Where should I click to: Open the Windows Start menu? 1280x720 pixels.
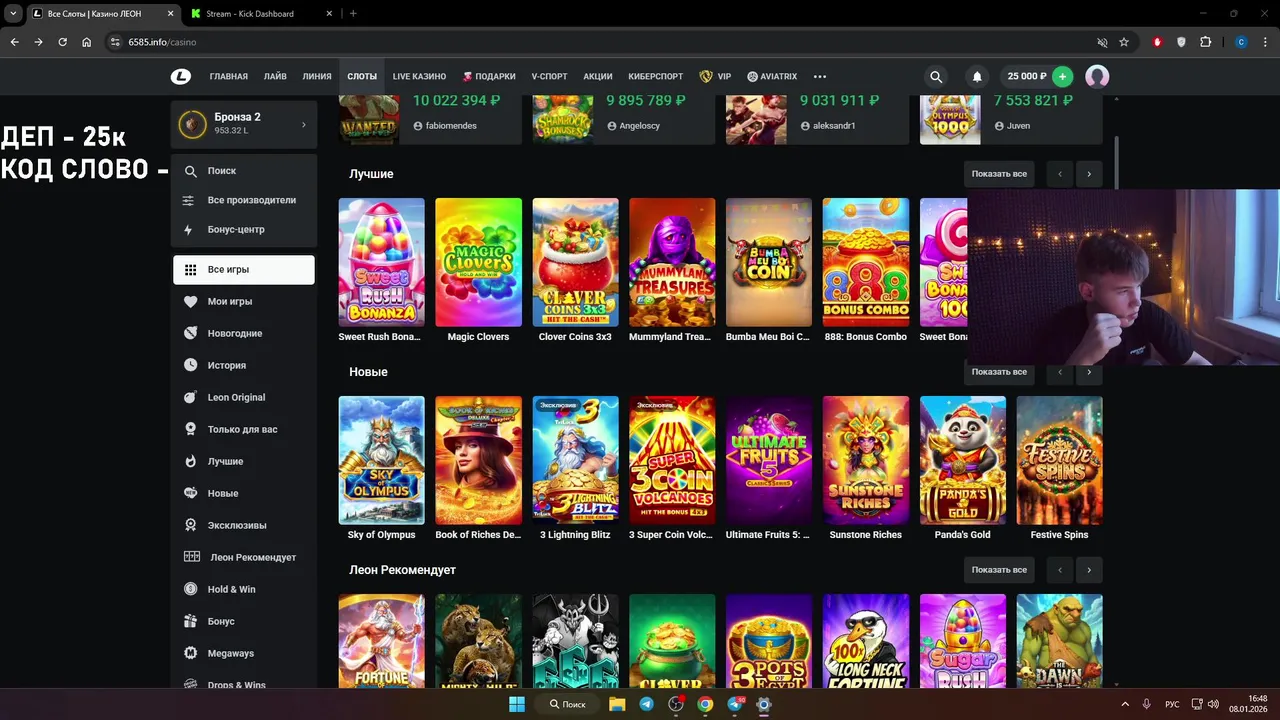[x=517, y=704]
